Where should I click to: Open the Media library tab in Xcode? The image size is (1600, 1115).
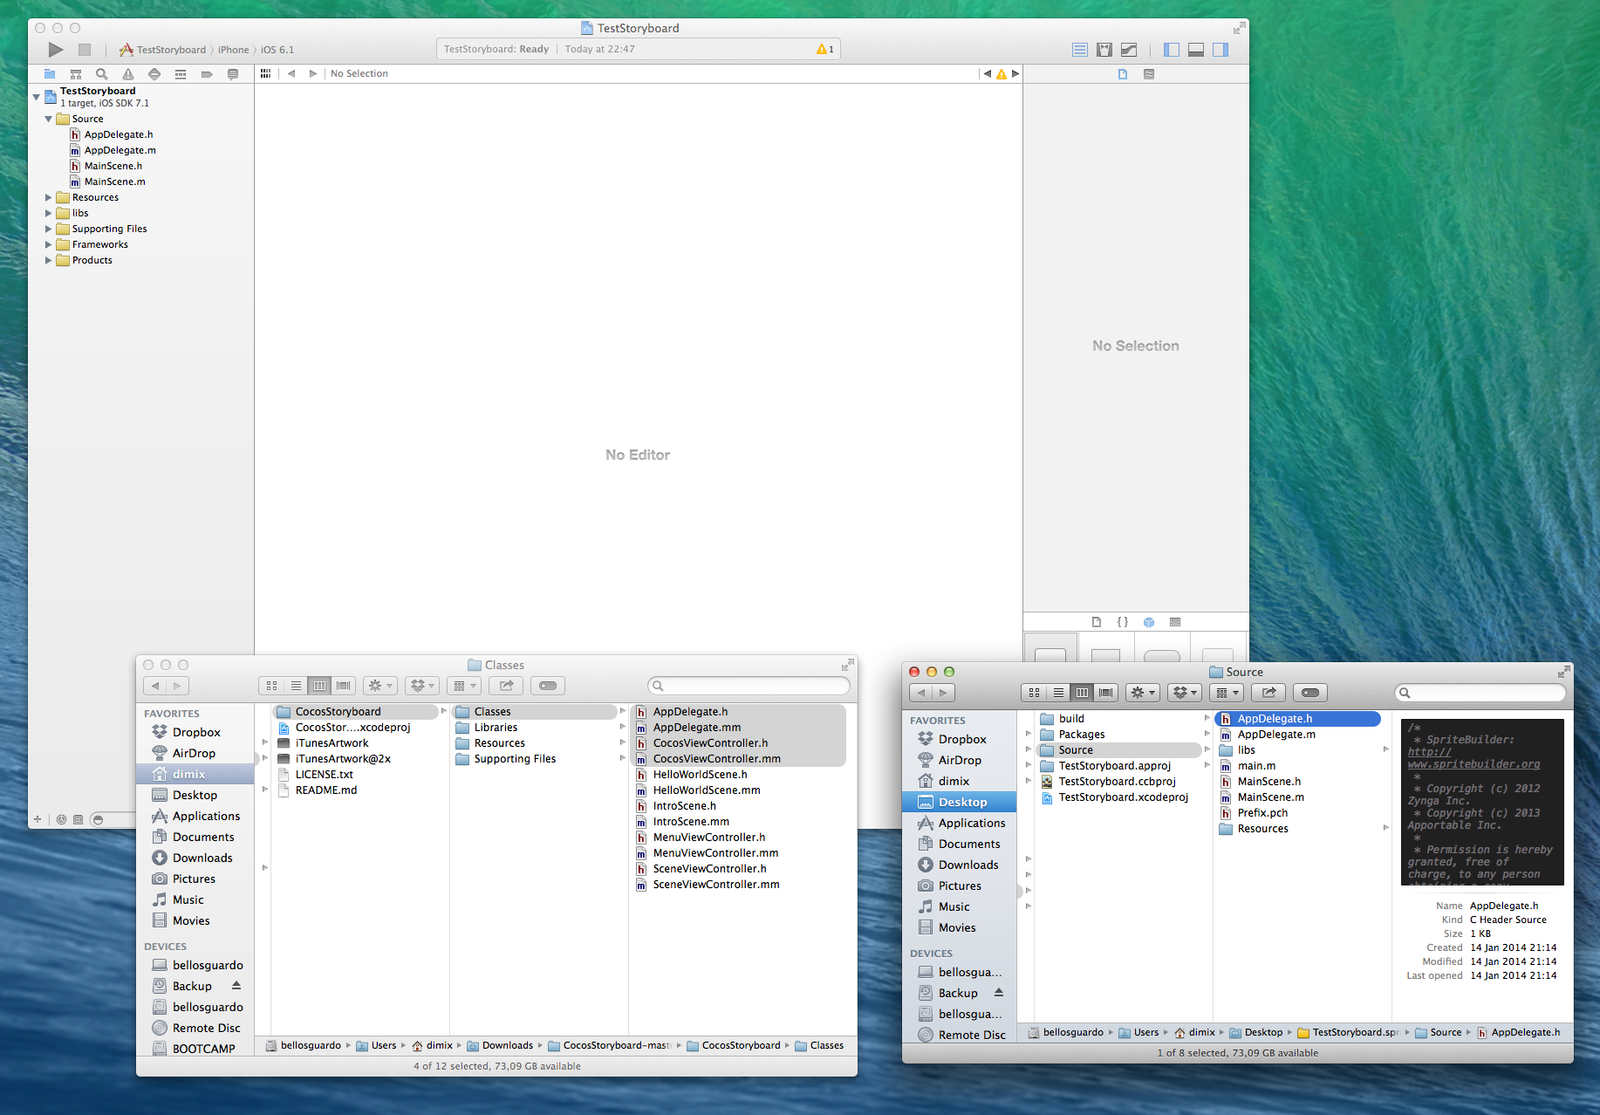coord(1175,622)
